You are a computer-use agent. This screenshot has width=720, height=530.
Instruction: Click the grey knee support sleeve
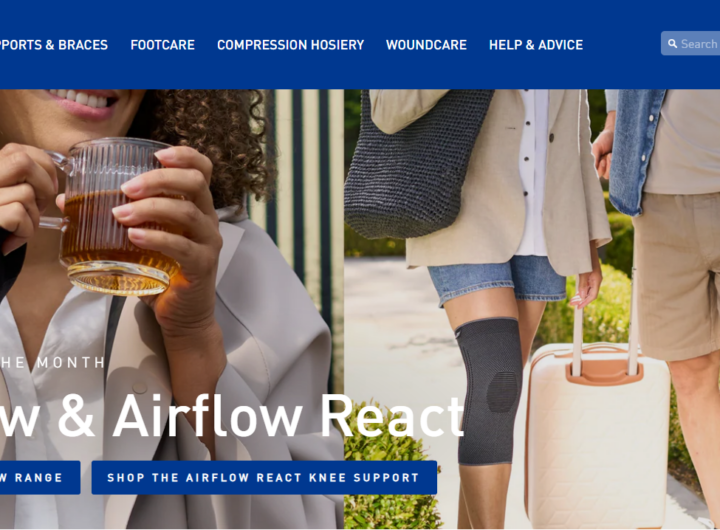point(489,390)
